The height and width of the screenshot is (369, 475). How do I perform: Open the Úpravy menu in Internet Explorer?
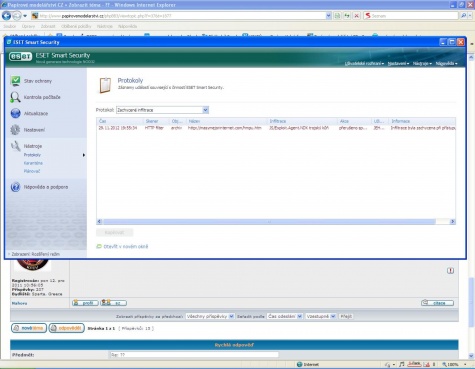28,26
